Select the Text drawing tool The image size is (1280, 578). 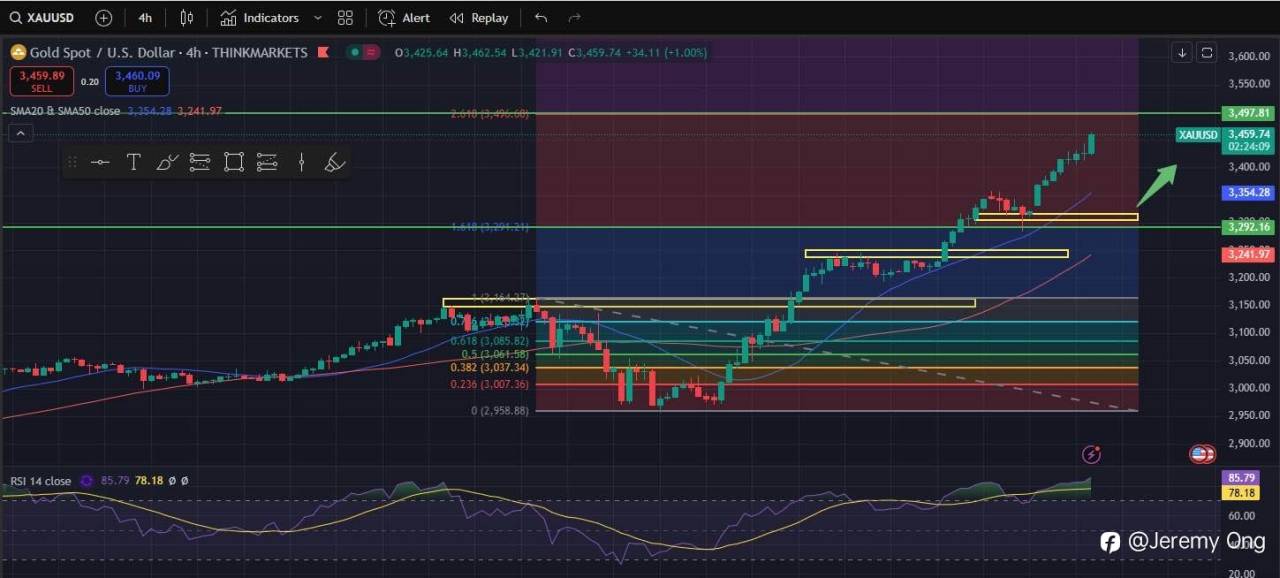pos(134,162)
